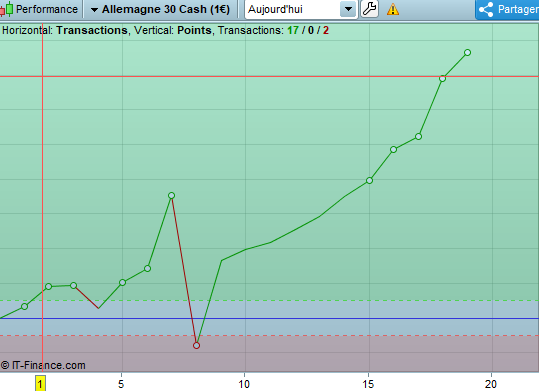Image resolution: width=539 pixels, height=391 pixels.
Task: Click the x-axis label 10
Action: (x=244, y=384)
